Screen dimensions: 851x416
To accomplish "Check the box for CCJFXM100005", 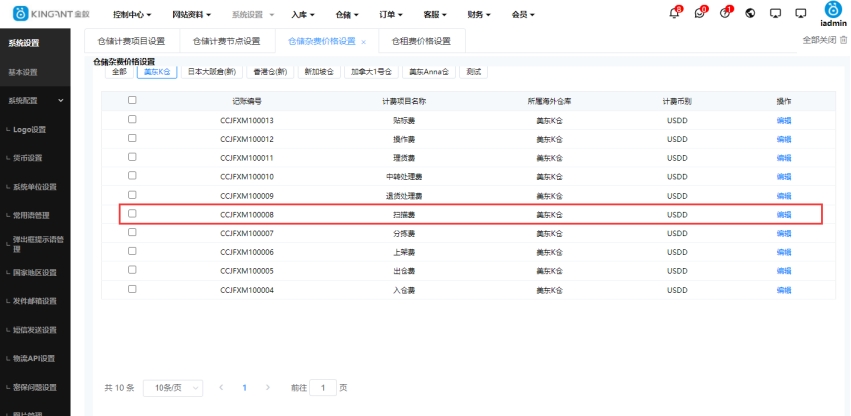I will [132, 270].
